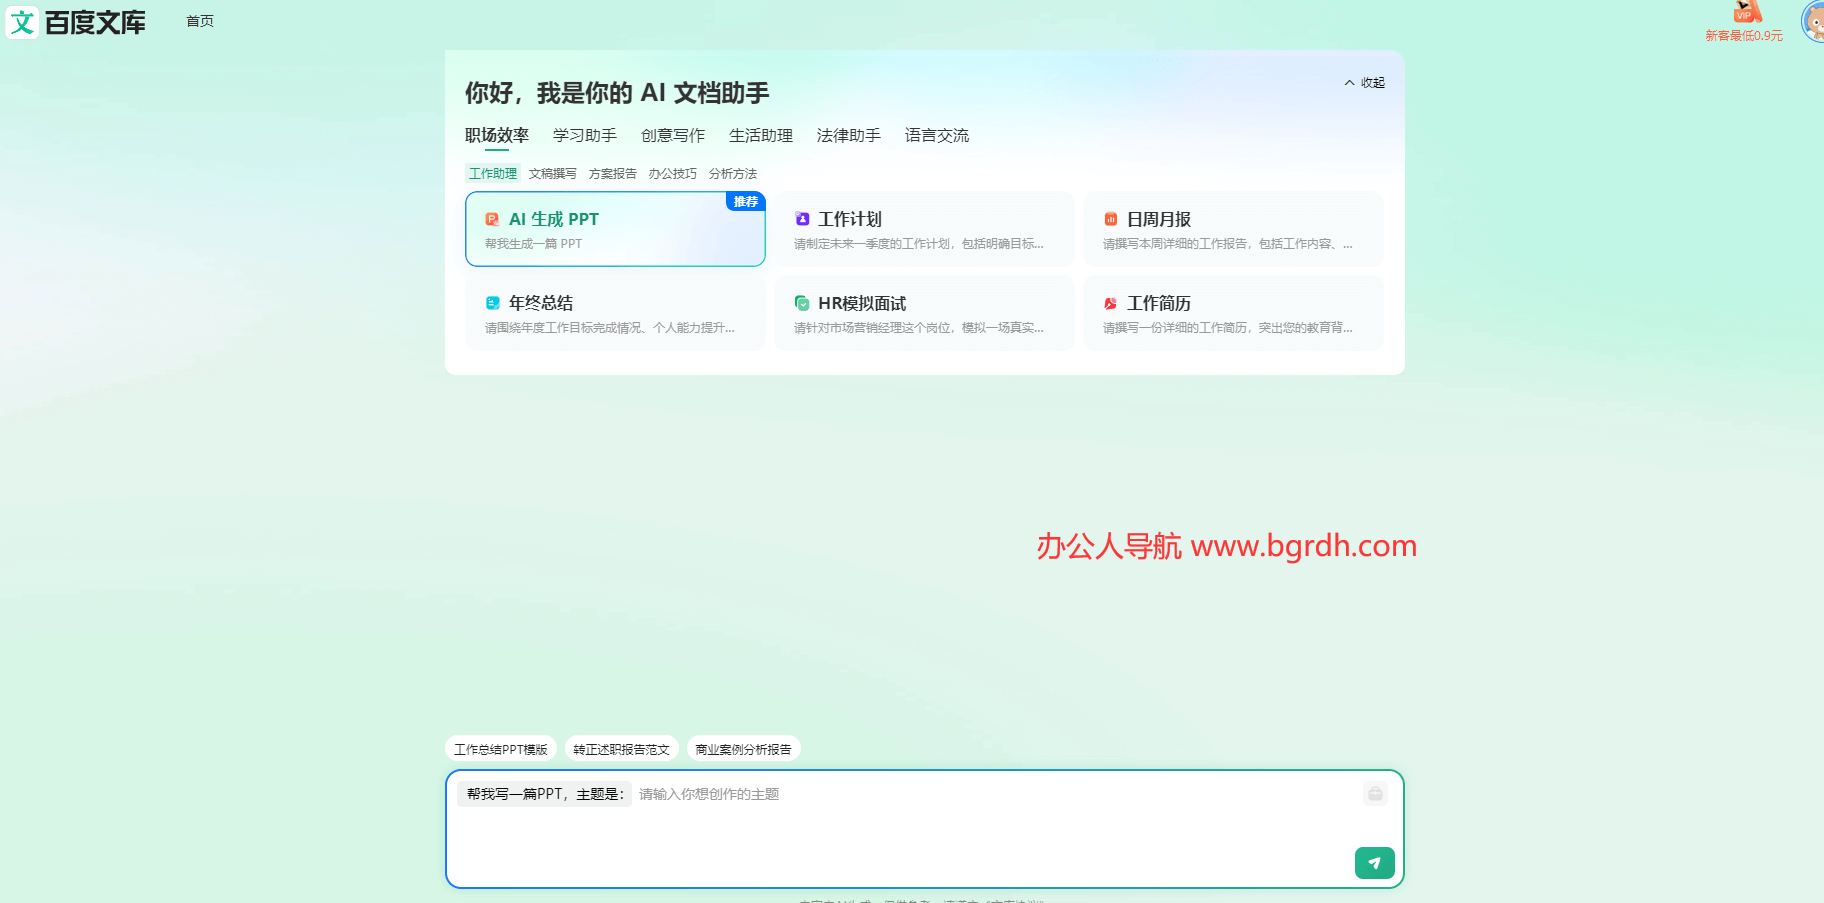
Task: Click the AI 生成 PPT card icon
Action: tap(492, 219)
